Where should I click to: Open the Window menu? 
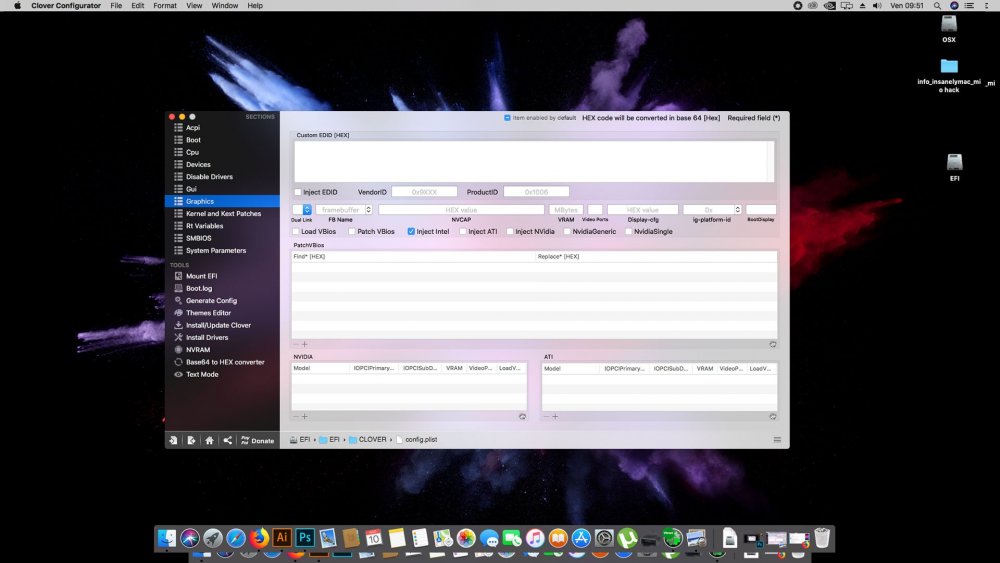tap(224, 6)
